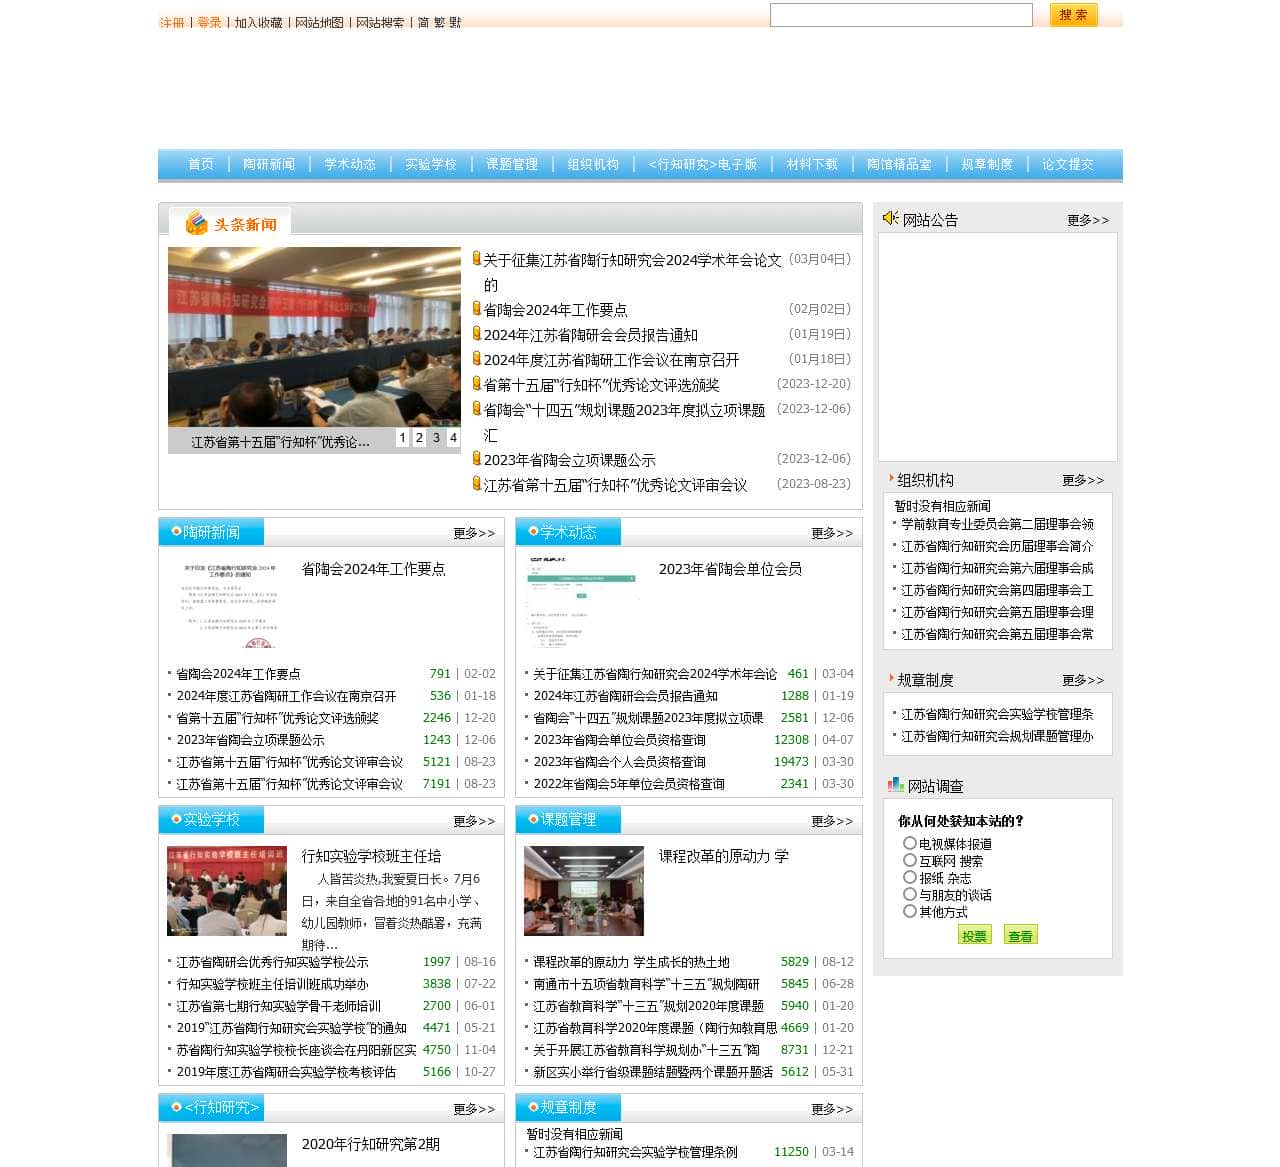Click 更多>> in the 陶研新闻 section

[x=474, y=533]
